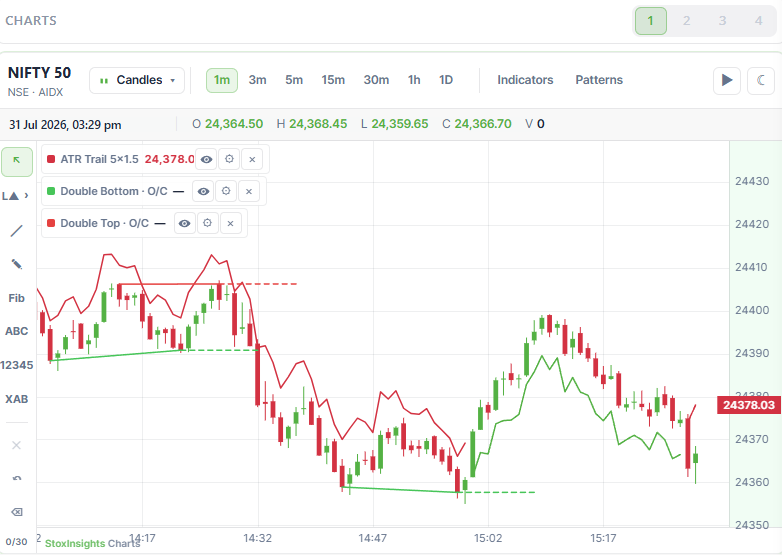
Task: Click the ATR Trail red color swatch
Action: [50, 159]
